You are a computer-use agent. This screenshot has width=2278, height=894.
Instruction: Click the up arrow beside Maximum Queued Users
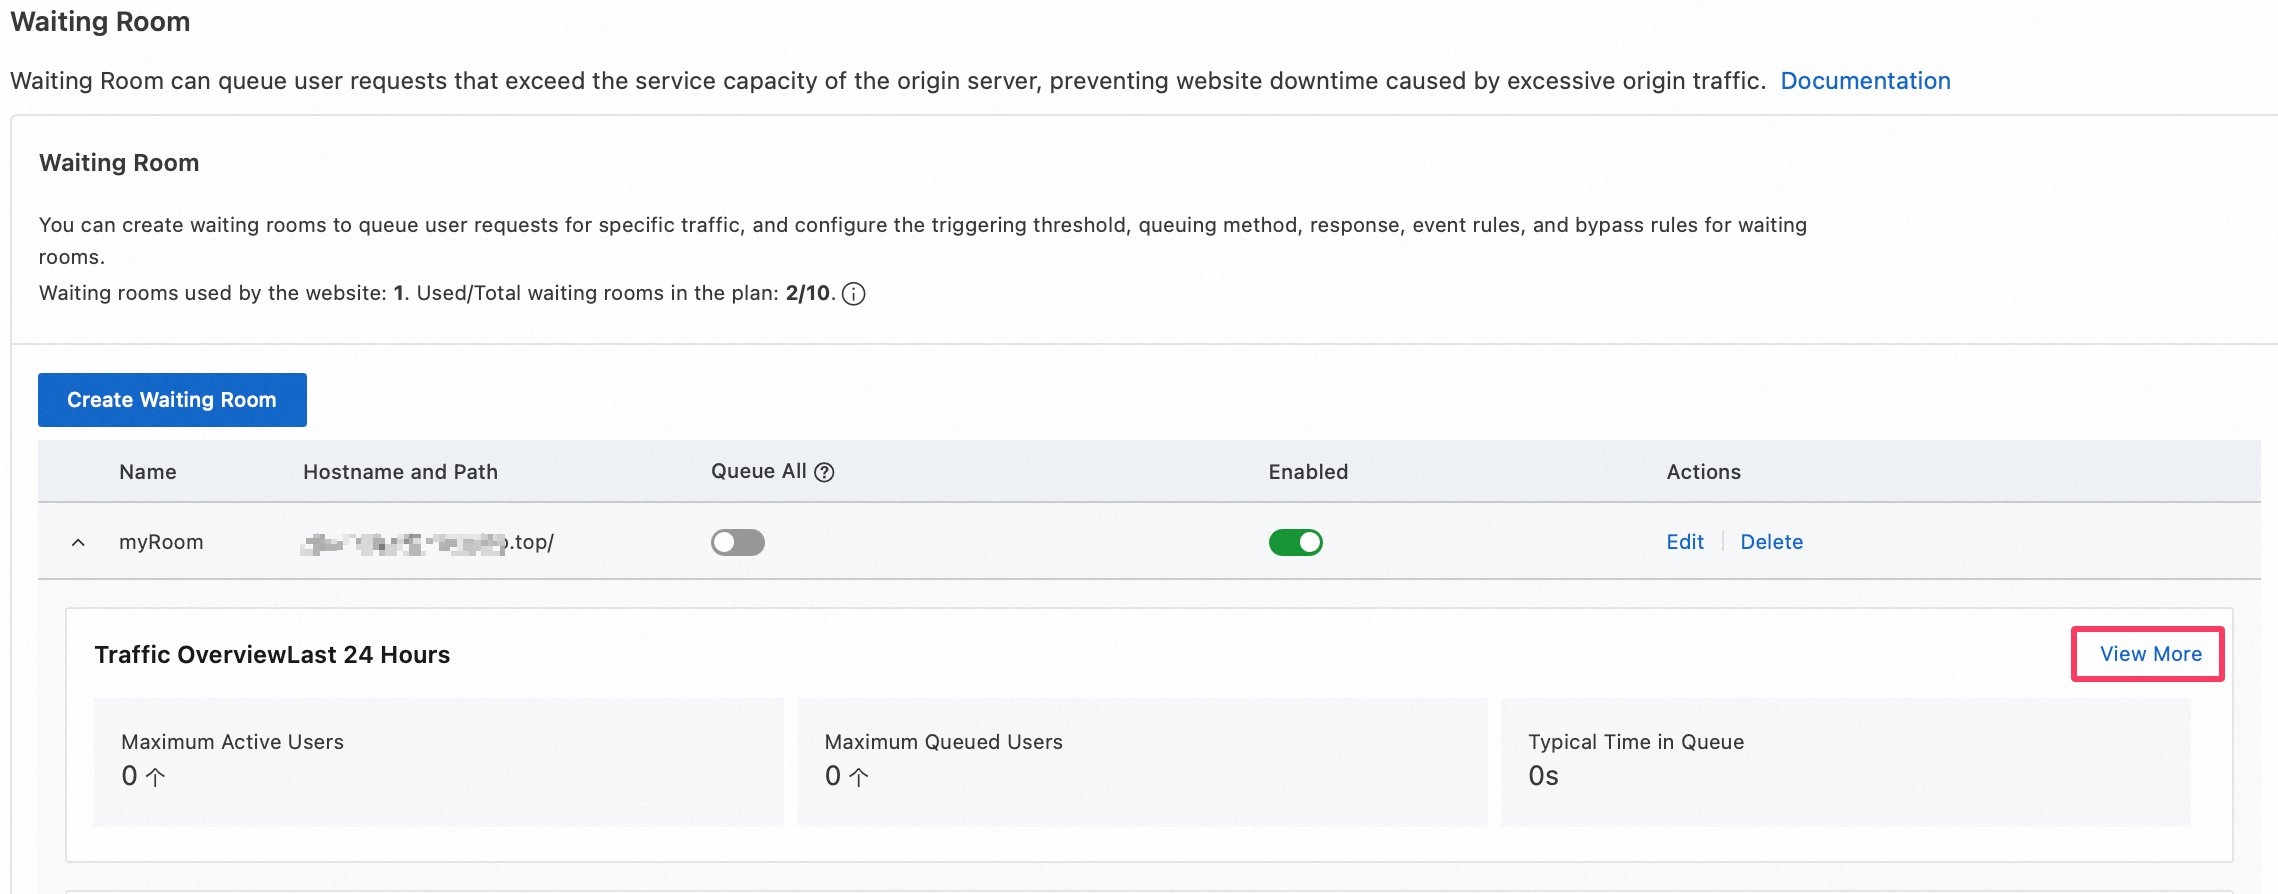(x=859, y=777)
